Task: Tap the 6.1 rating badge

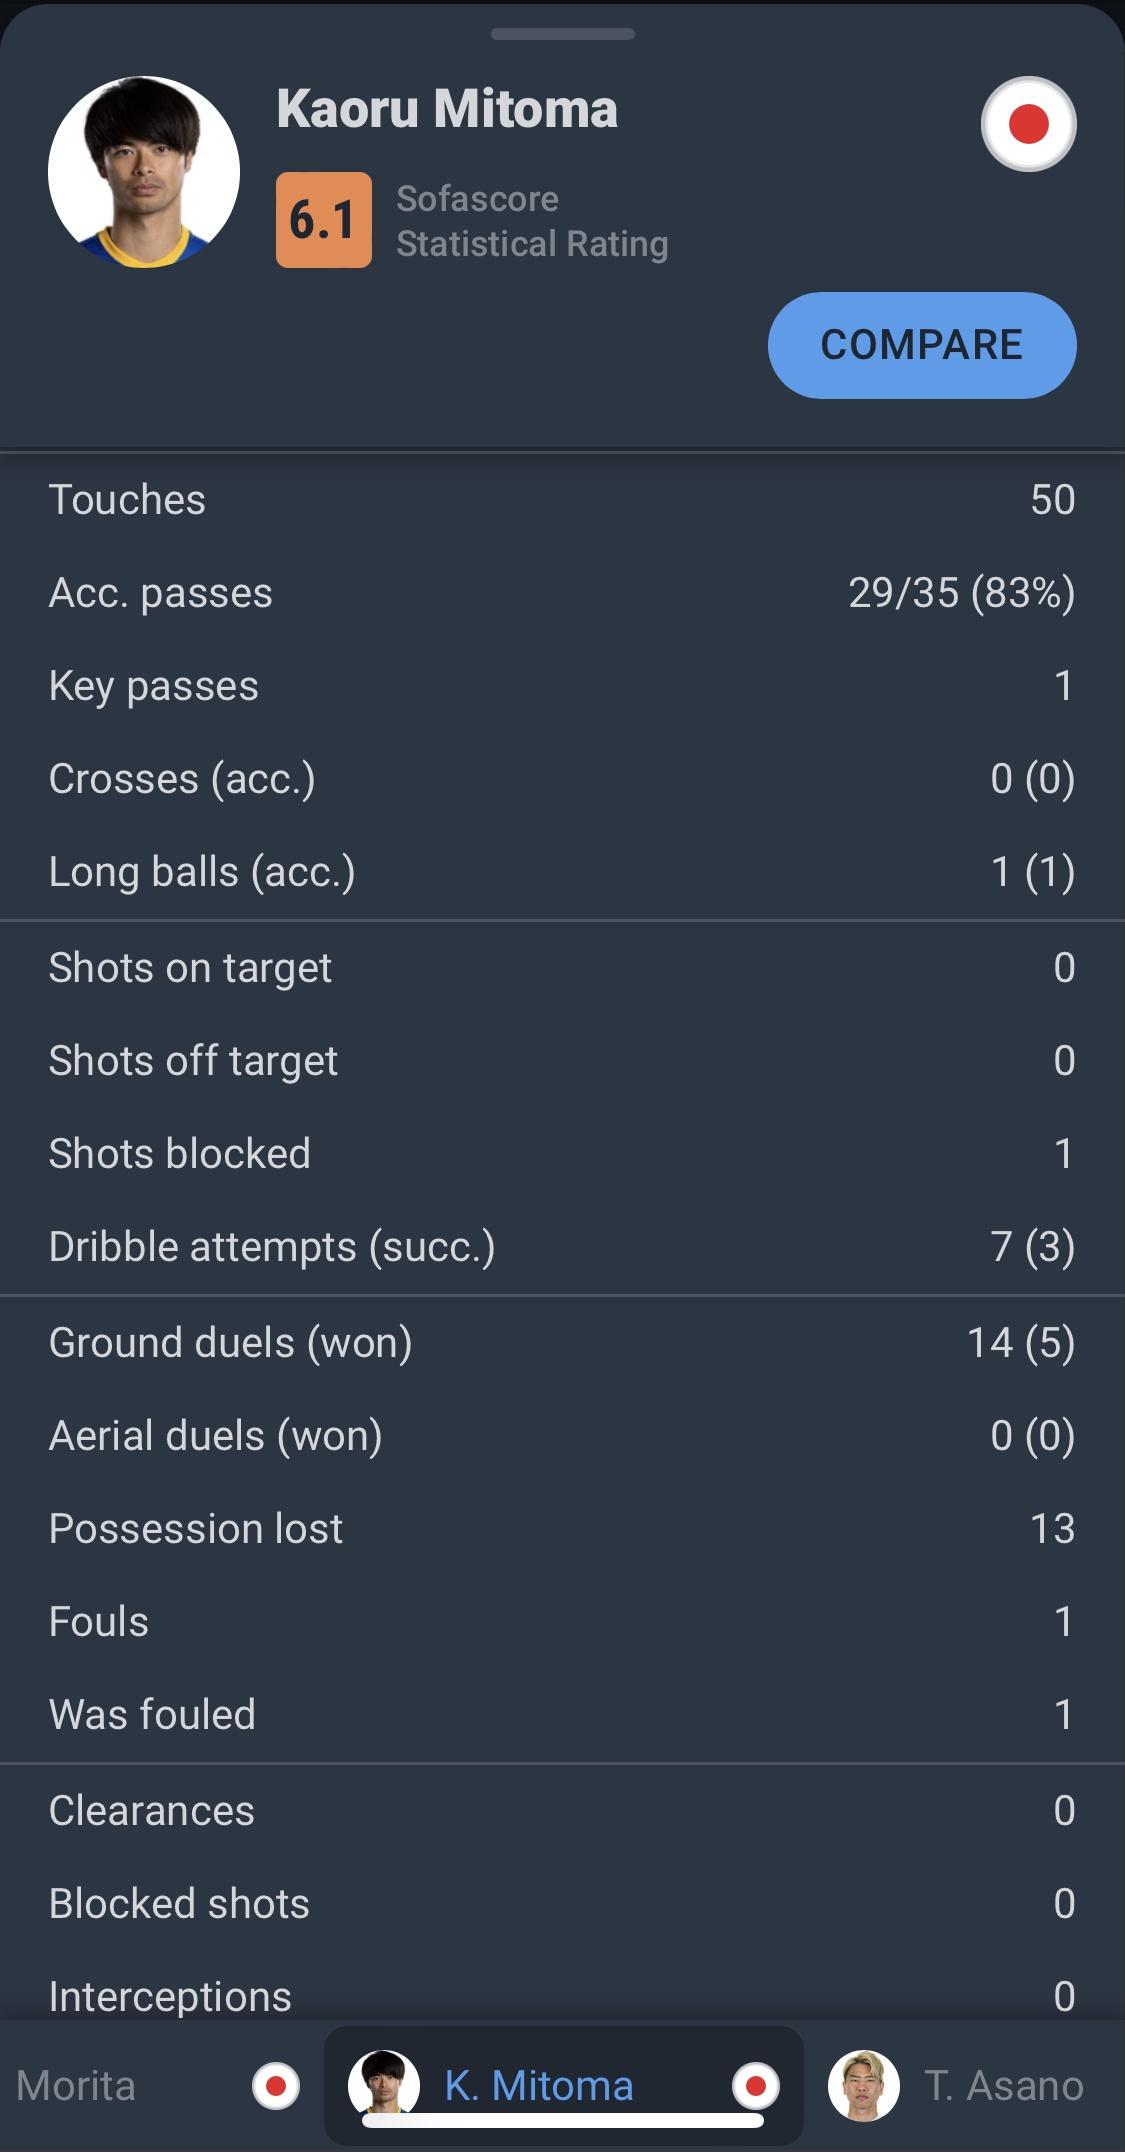Action: (323, 220)
